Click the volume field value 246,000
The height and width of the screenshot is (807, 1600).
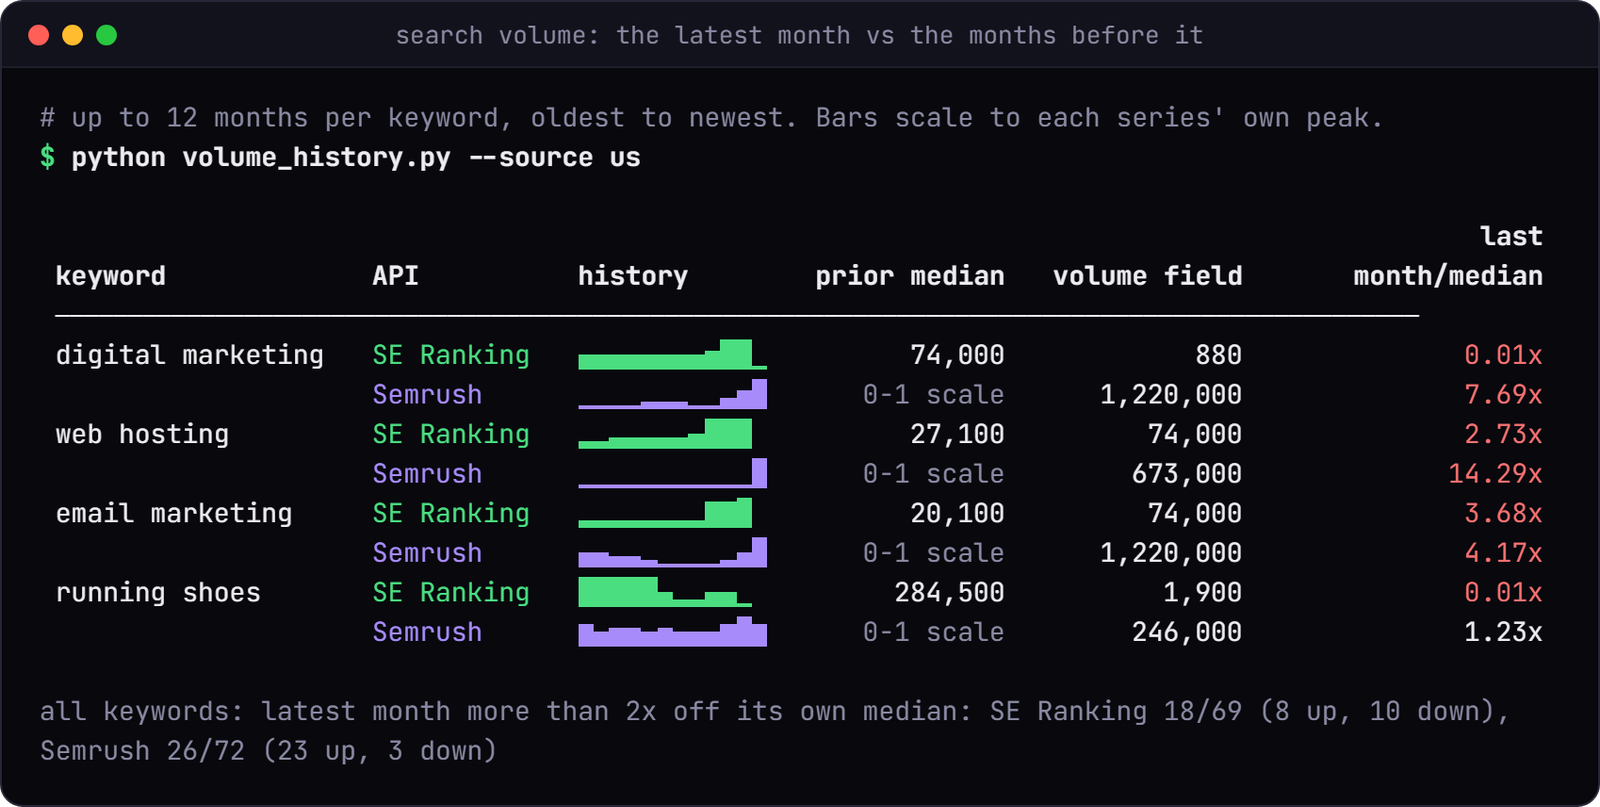pyautogui.click(x=1187, y=632)
